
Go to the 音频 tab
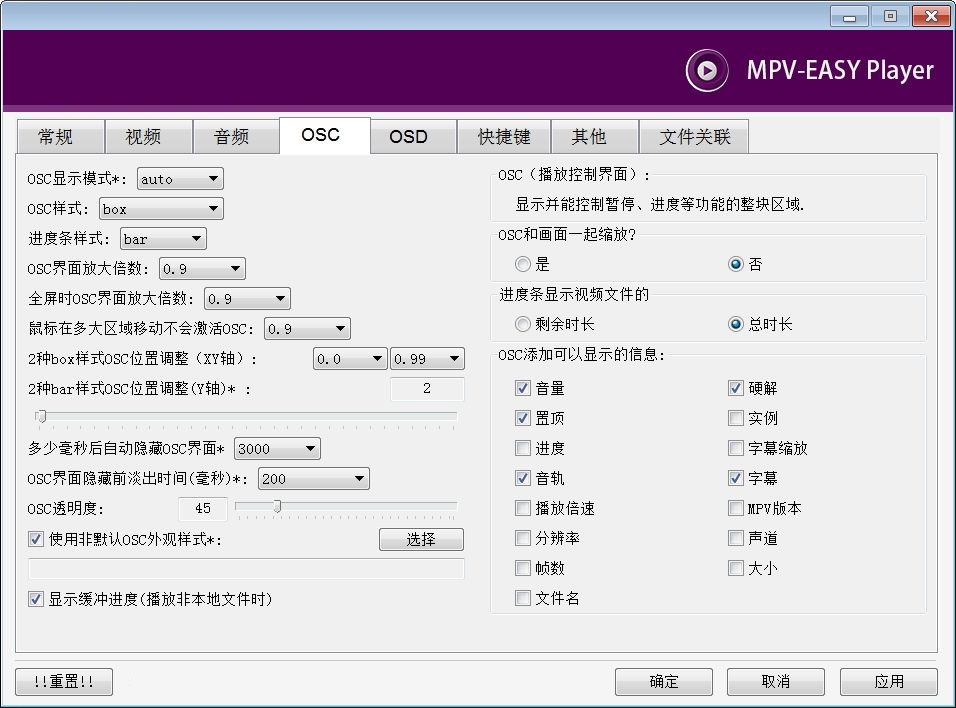point(236,137)
